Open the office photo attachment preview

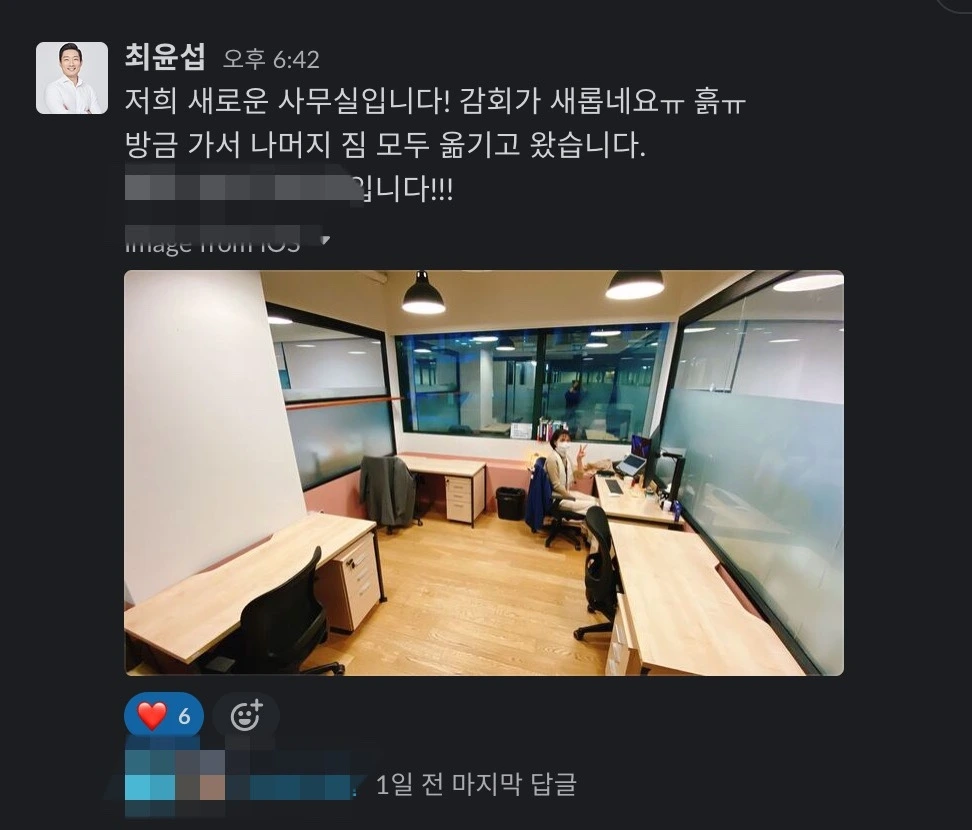(x=484, y=473)
